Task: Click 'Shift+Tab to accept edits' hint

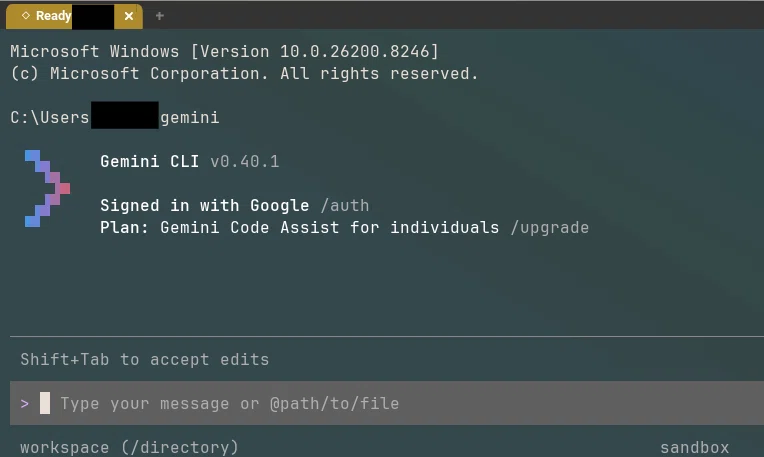Action: pos(145,360)
